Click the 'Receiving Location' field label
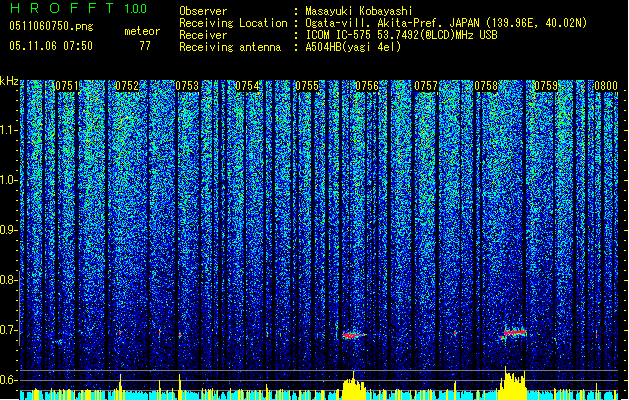Screen dimensions: 629x400 [233, 23]
